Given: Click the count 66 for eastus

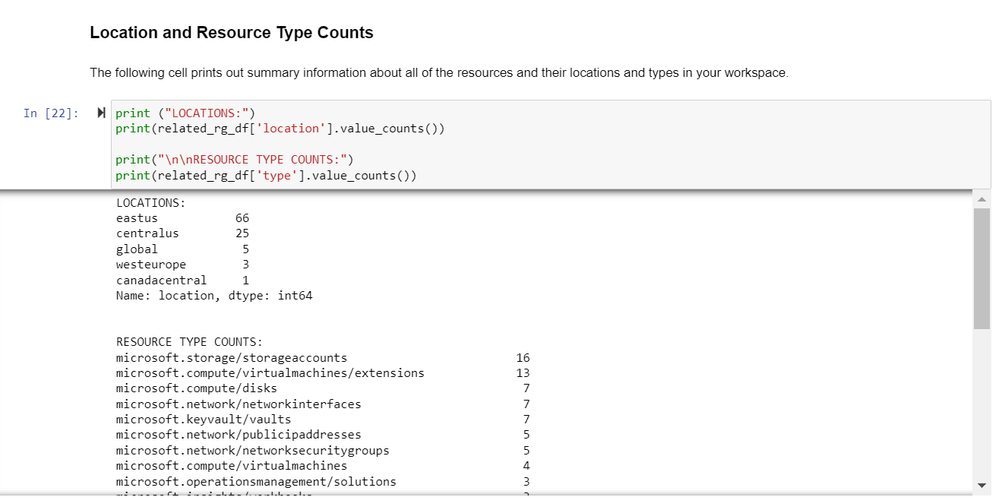Looking at the screenshot, I should point(242,218).
